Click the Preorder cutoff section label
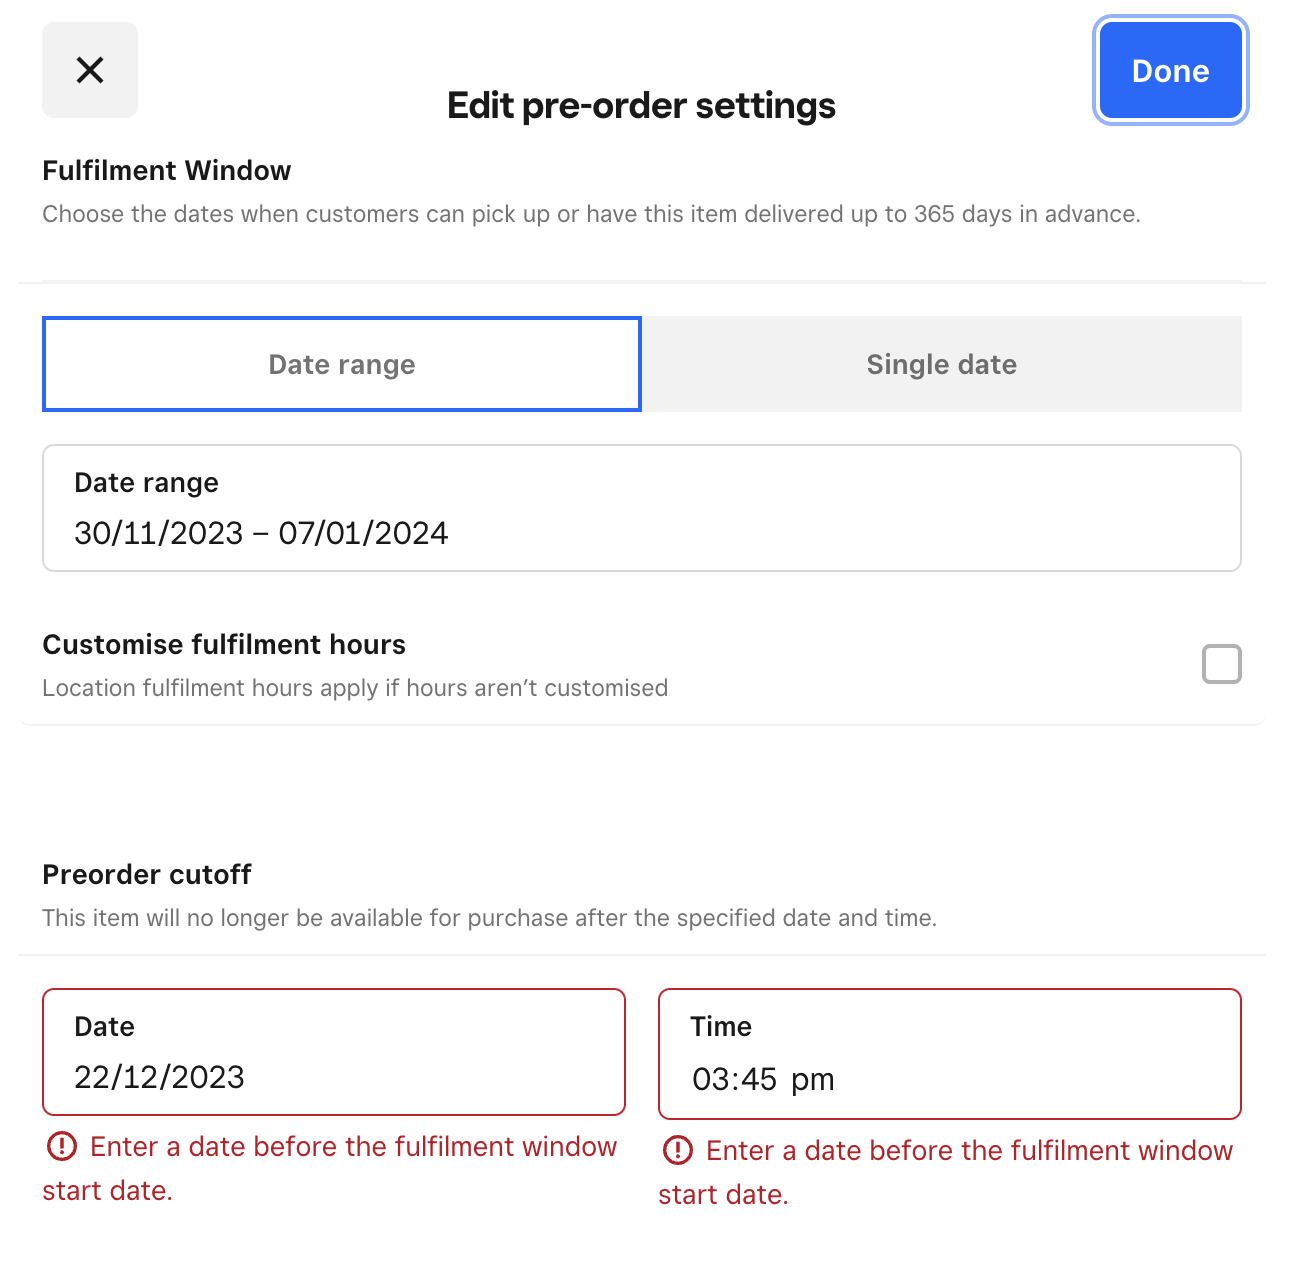 pos(147,874)
